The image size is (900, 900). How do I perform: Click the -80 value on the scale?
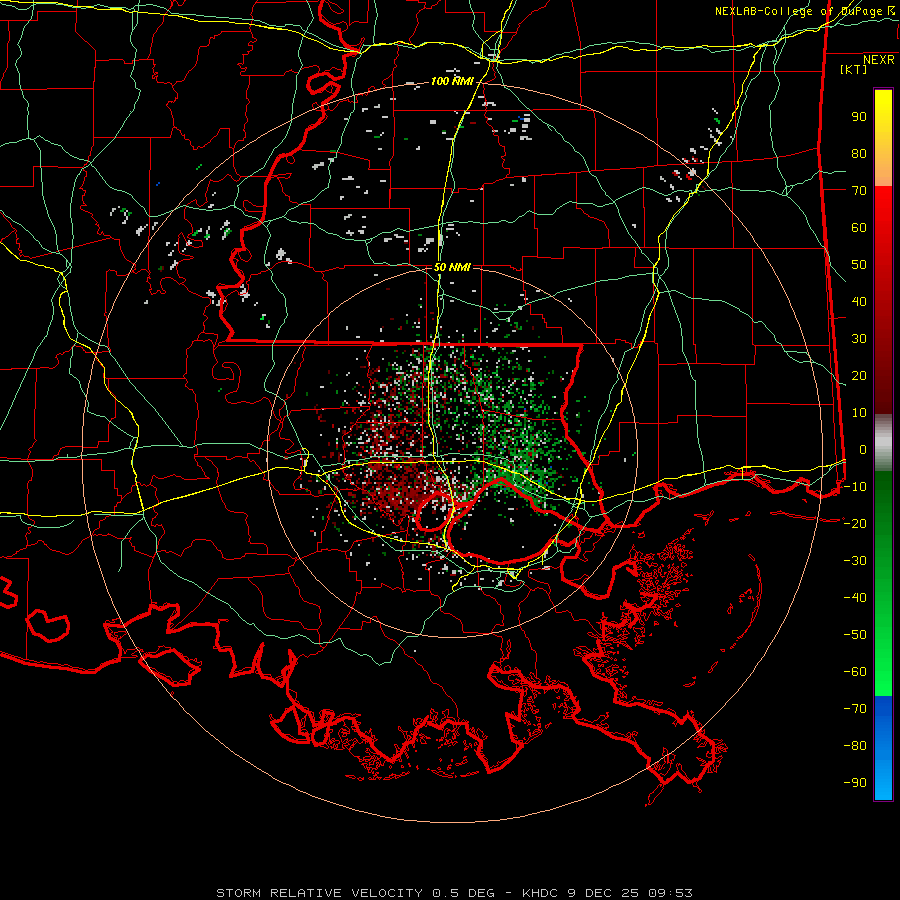(855, 746)
